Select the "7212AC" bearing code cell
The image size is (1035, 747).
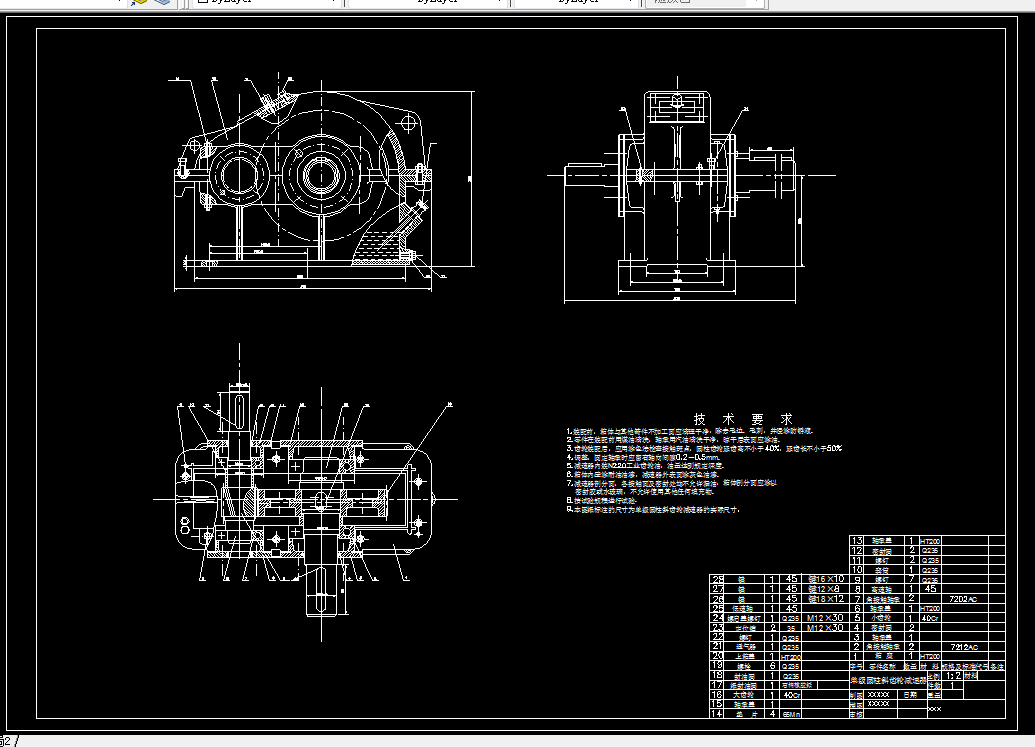[x=964, y=647]
